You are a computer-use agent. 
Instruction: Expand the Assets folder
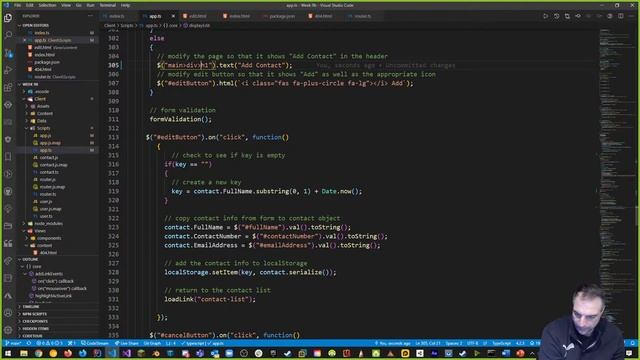[x=43, y=106]
